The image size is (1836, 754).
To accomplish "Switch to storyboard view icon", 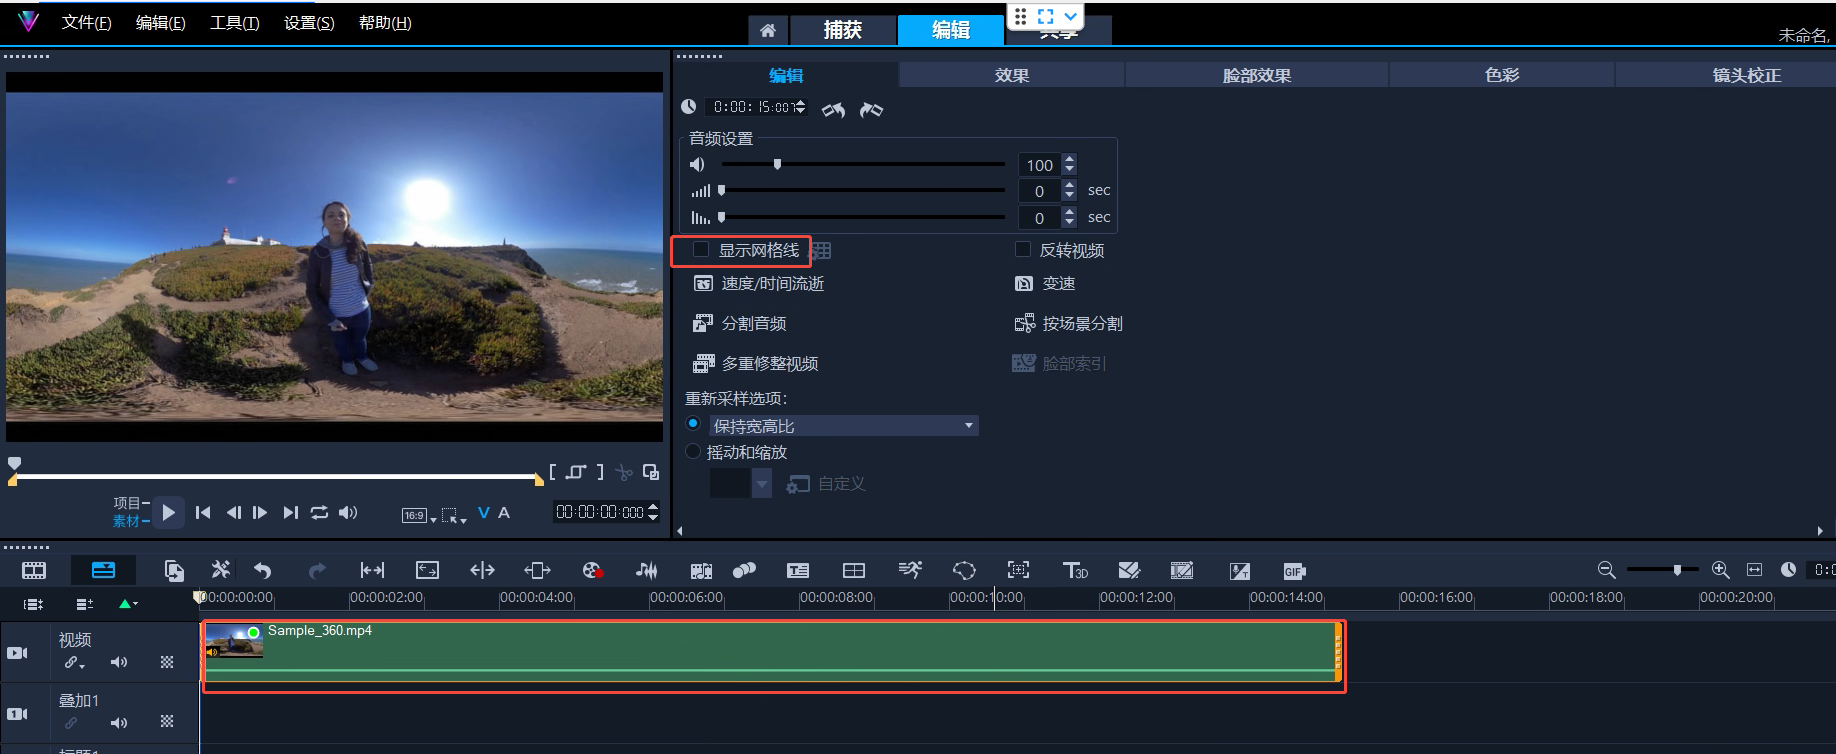I will [x=34, y=570].
